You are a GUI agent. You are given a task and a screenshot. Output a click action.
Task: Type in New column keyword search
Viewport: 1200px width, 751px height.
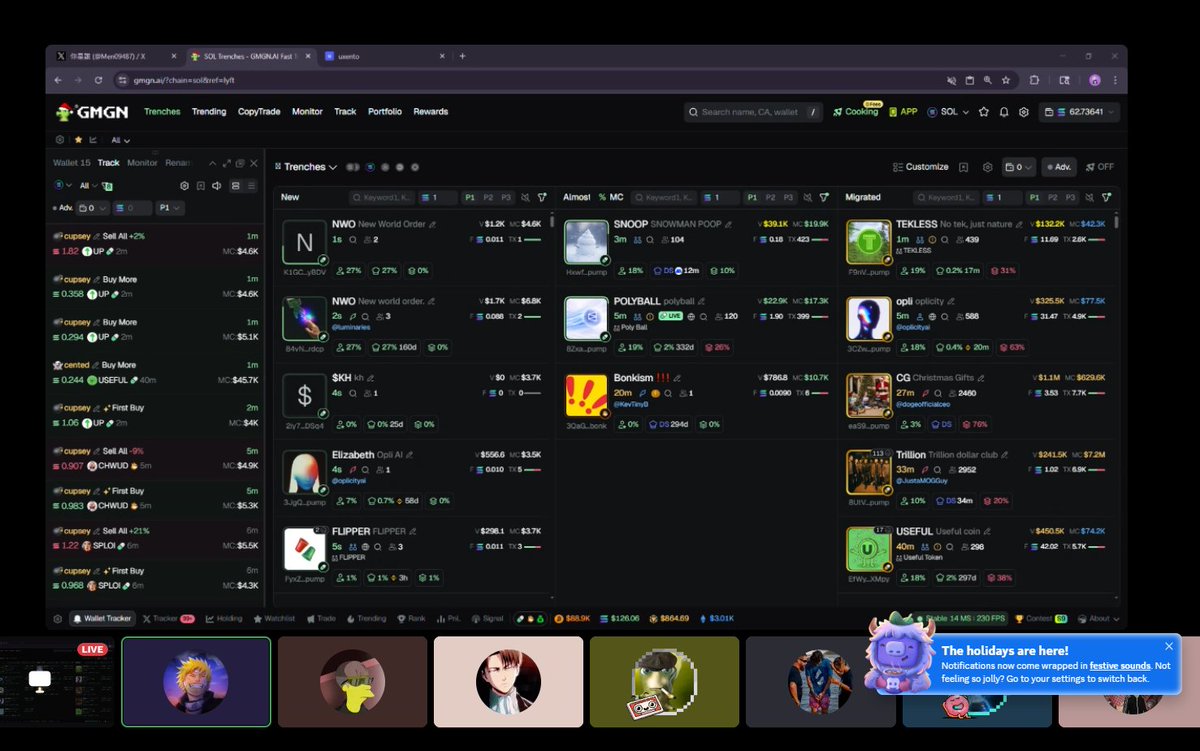pyautogui.click(x=382, y=198)
